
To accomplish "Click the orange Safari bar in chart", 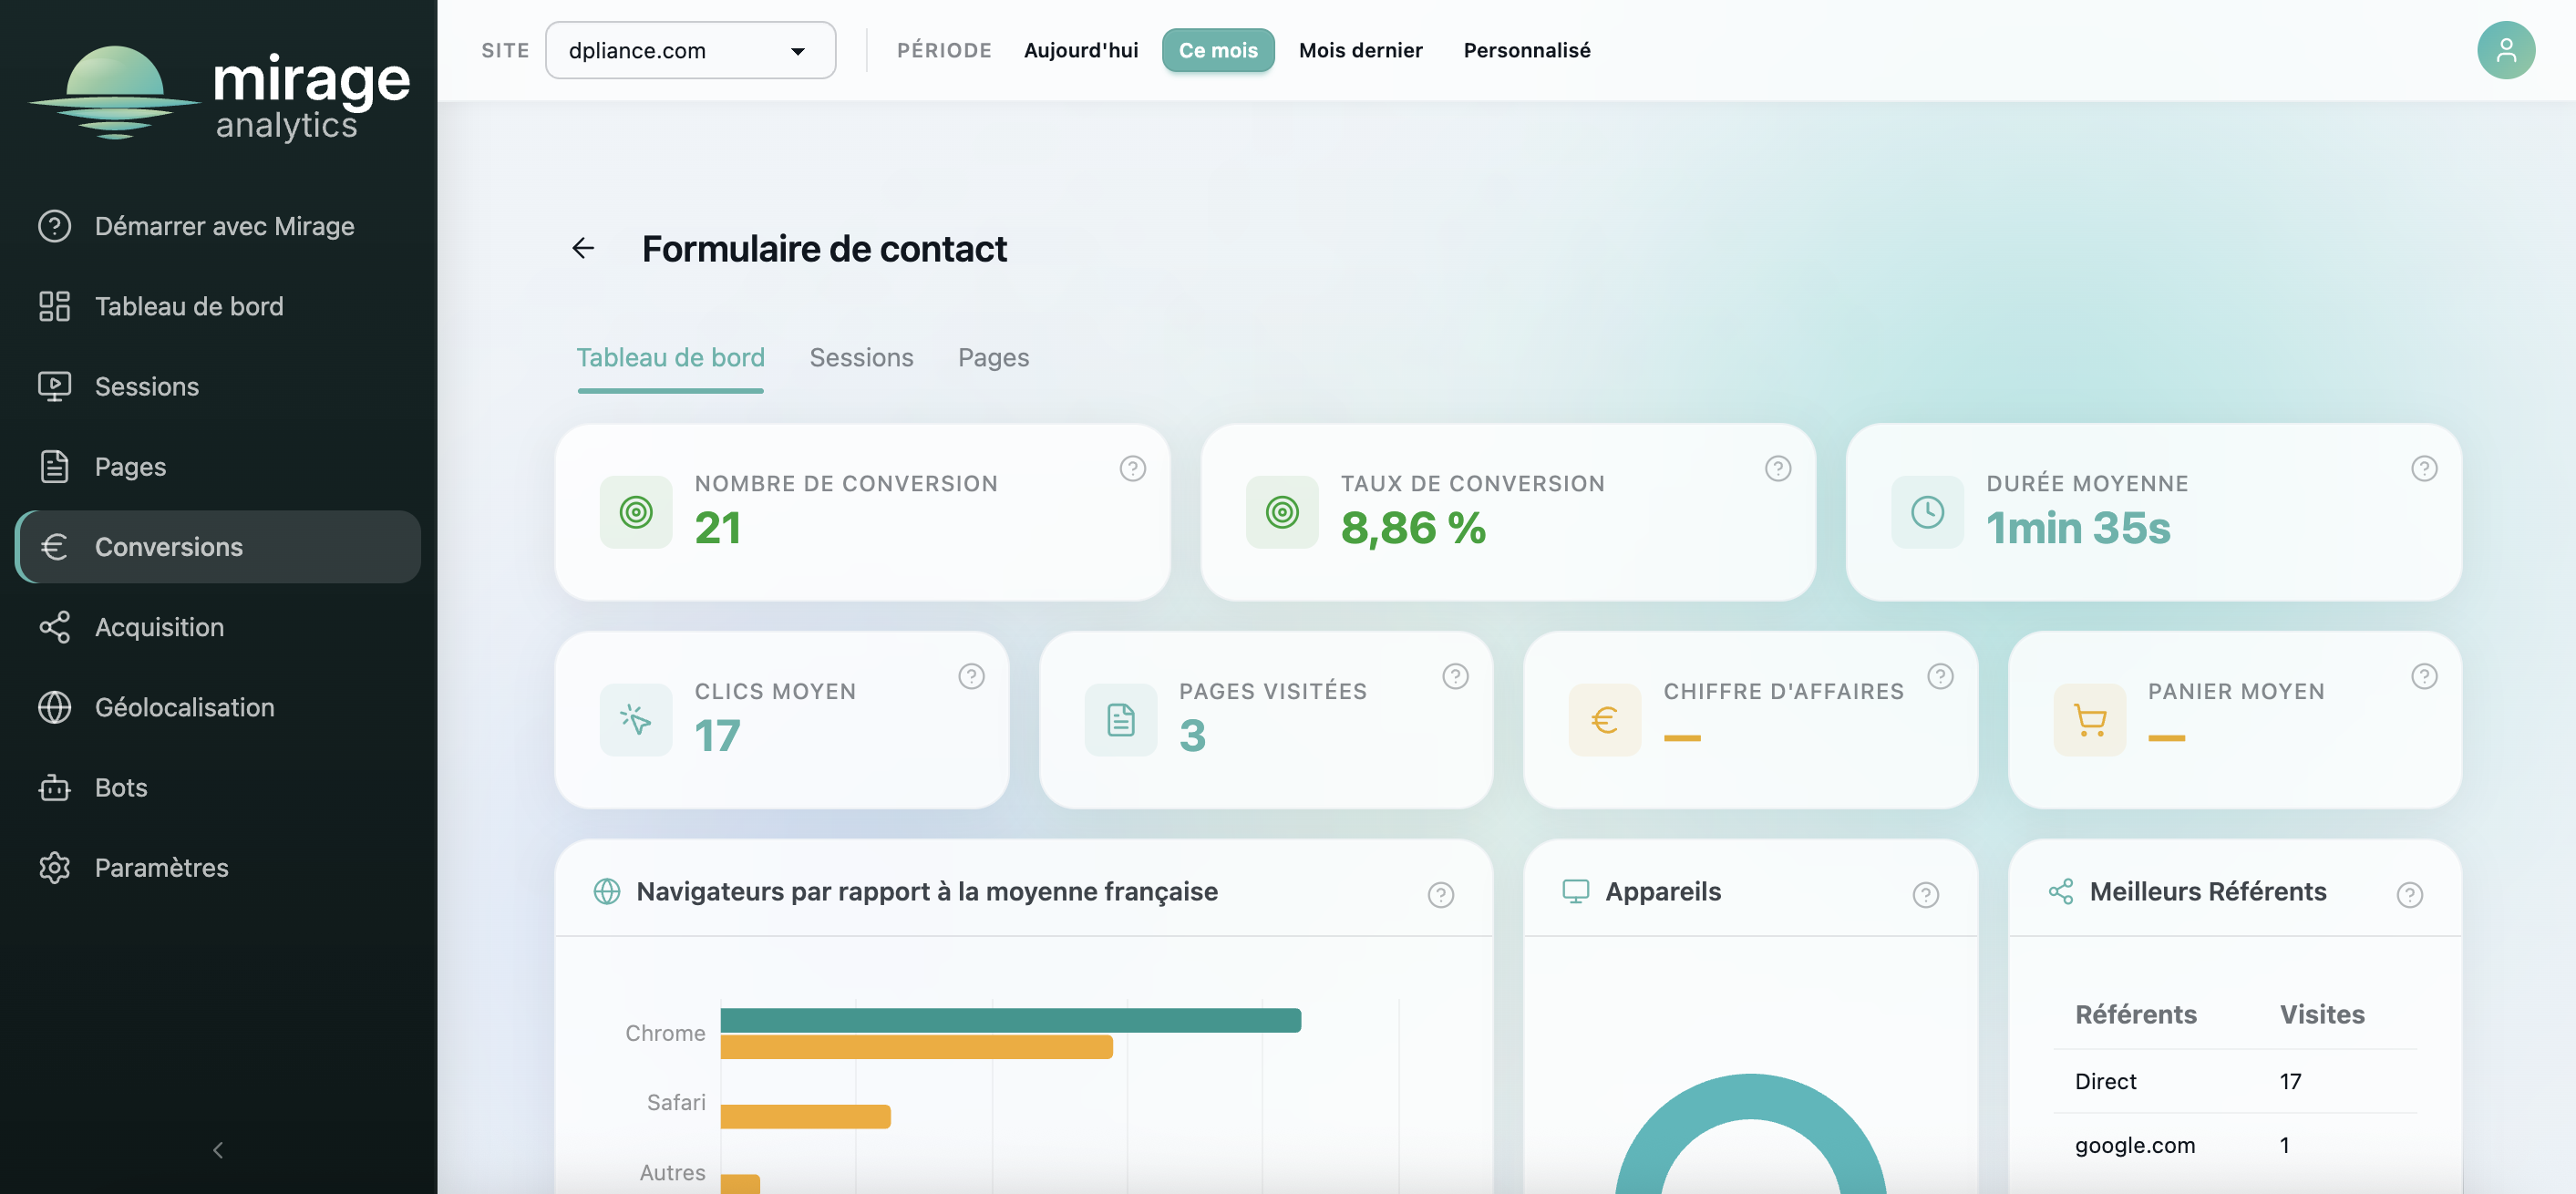I will point(805,1116).
